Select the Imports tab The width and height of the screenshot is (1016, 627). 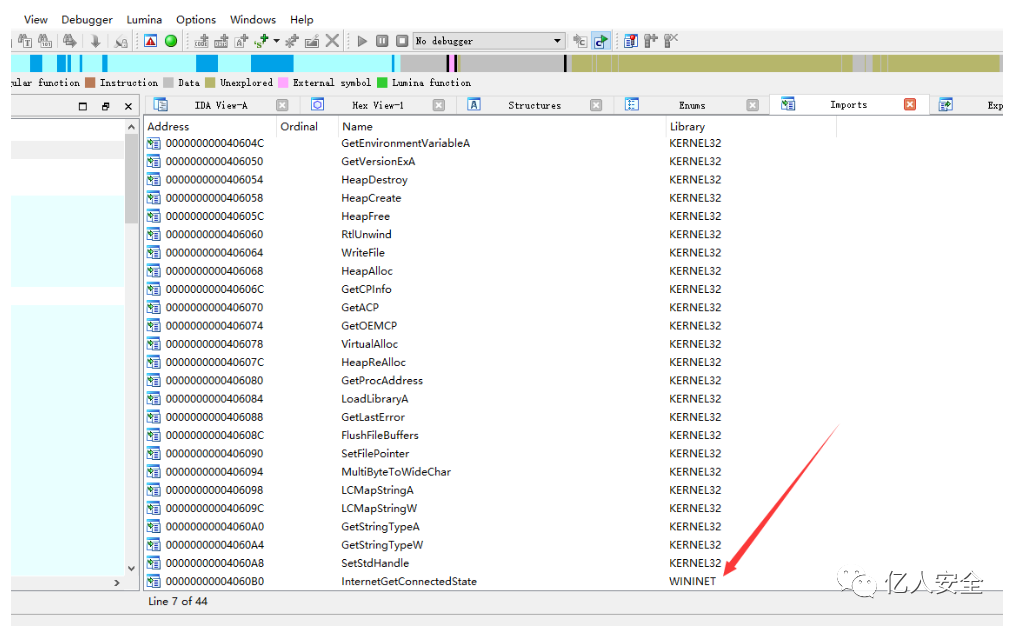tap(848, 104)
